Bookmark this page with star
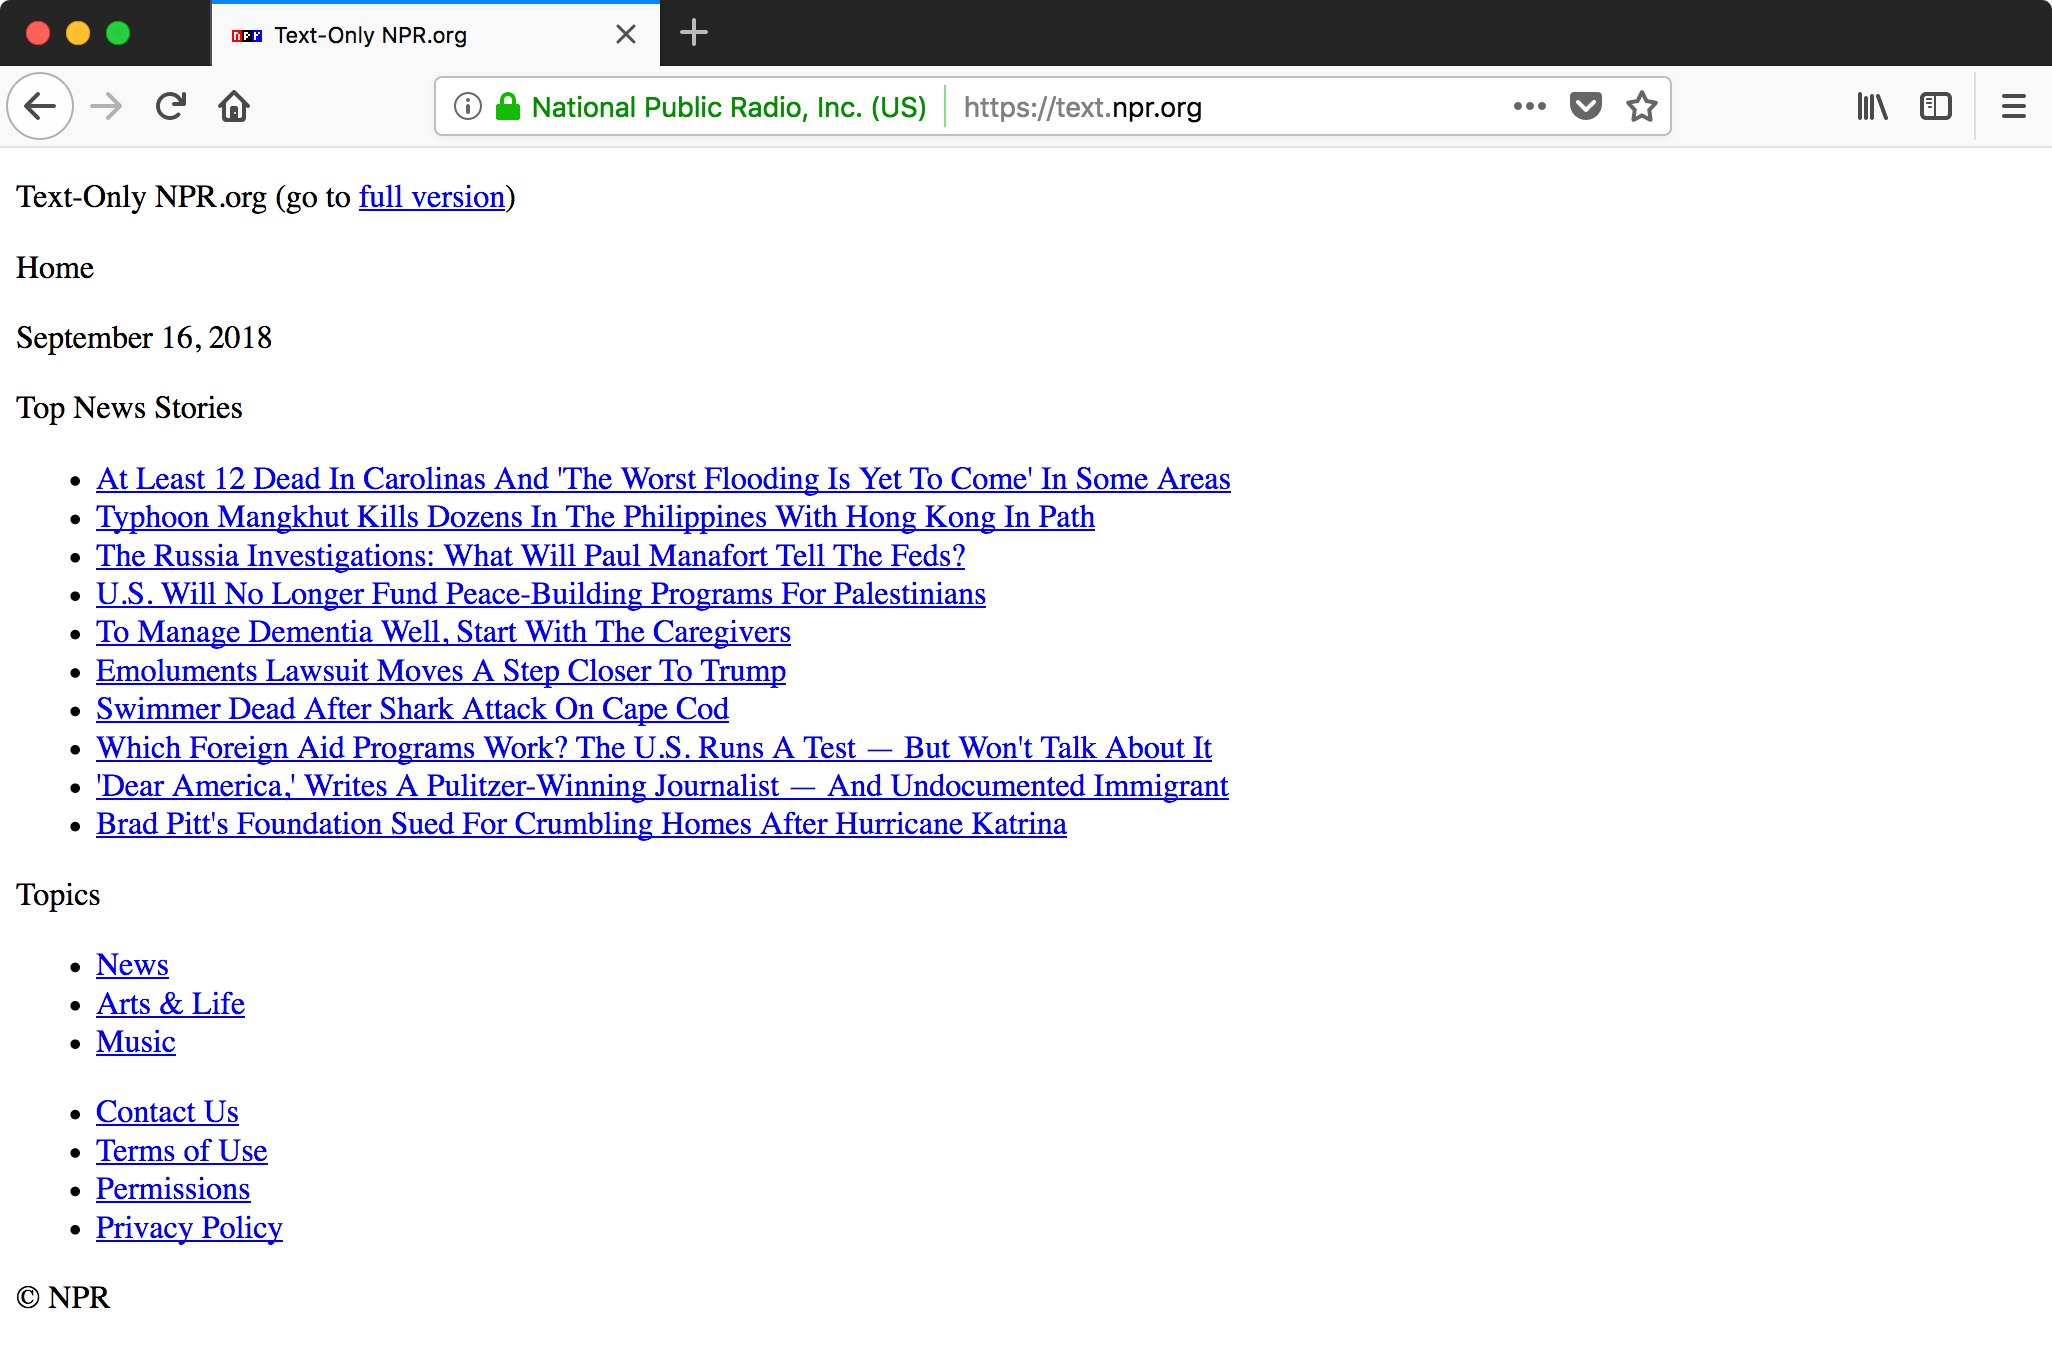Viewport: 2052px width, 1354px height. (x=1642, y=106)
